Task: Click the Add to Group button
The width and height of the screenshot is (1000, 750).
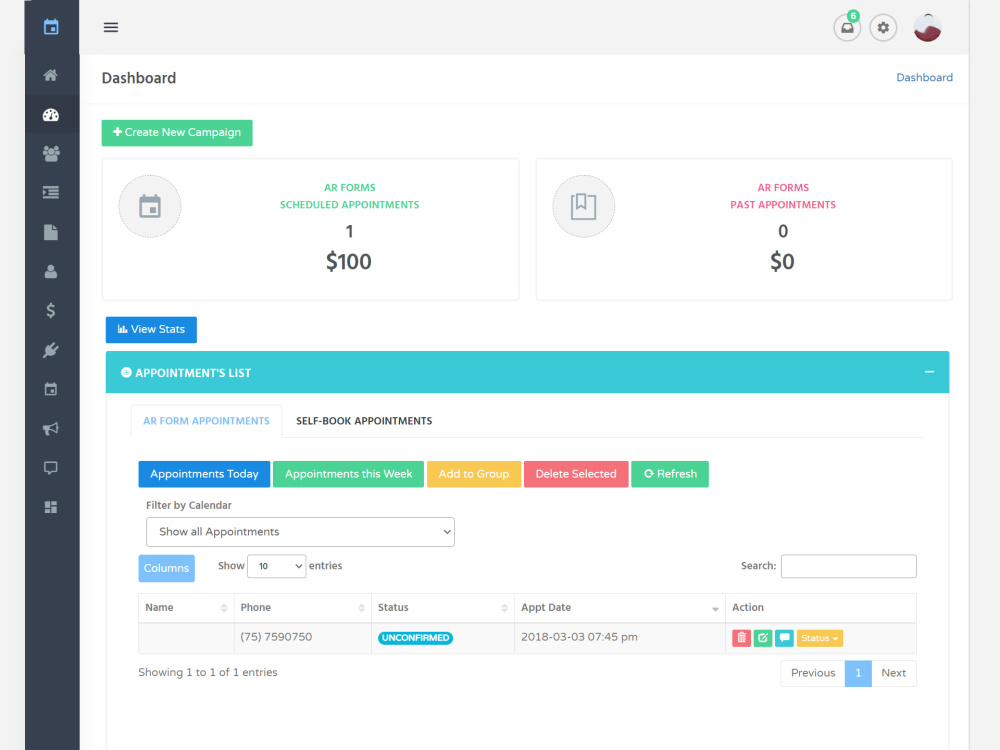Action: click(x=474, y=474)
